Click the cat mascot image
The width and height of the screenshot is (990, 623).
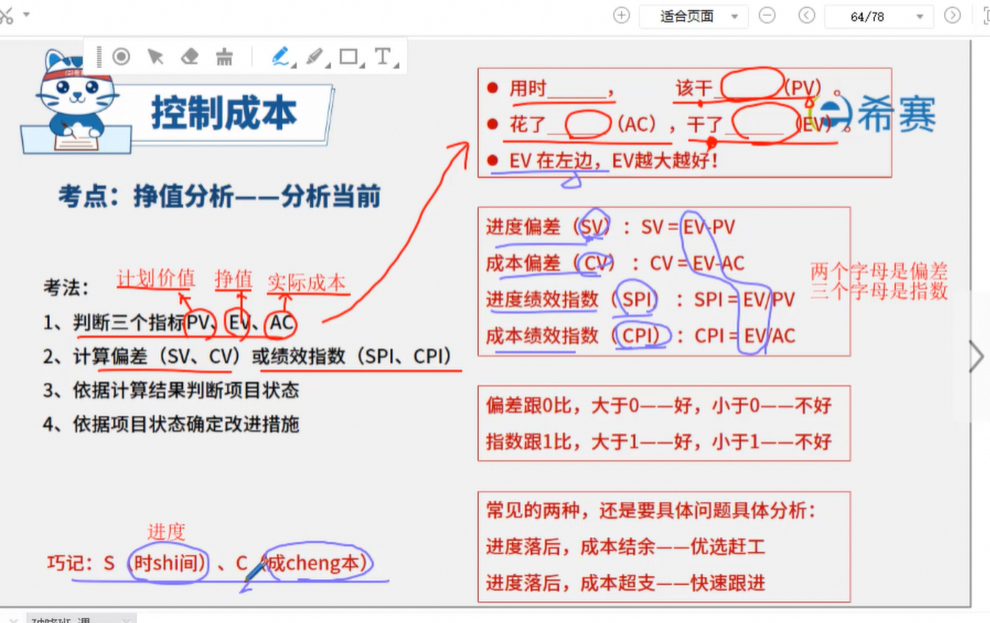pos(76,101)
